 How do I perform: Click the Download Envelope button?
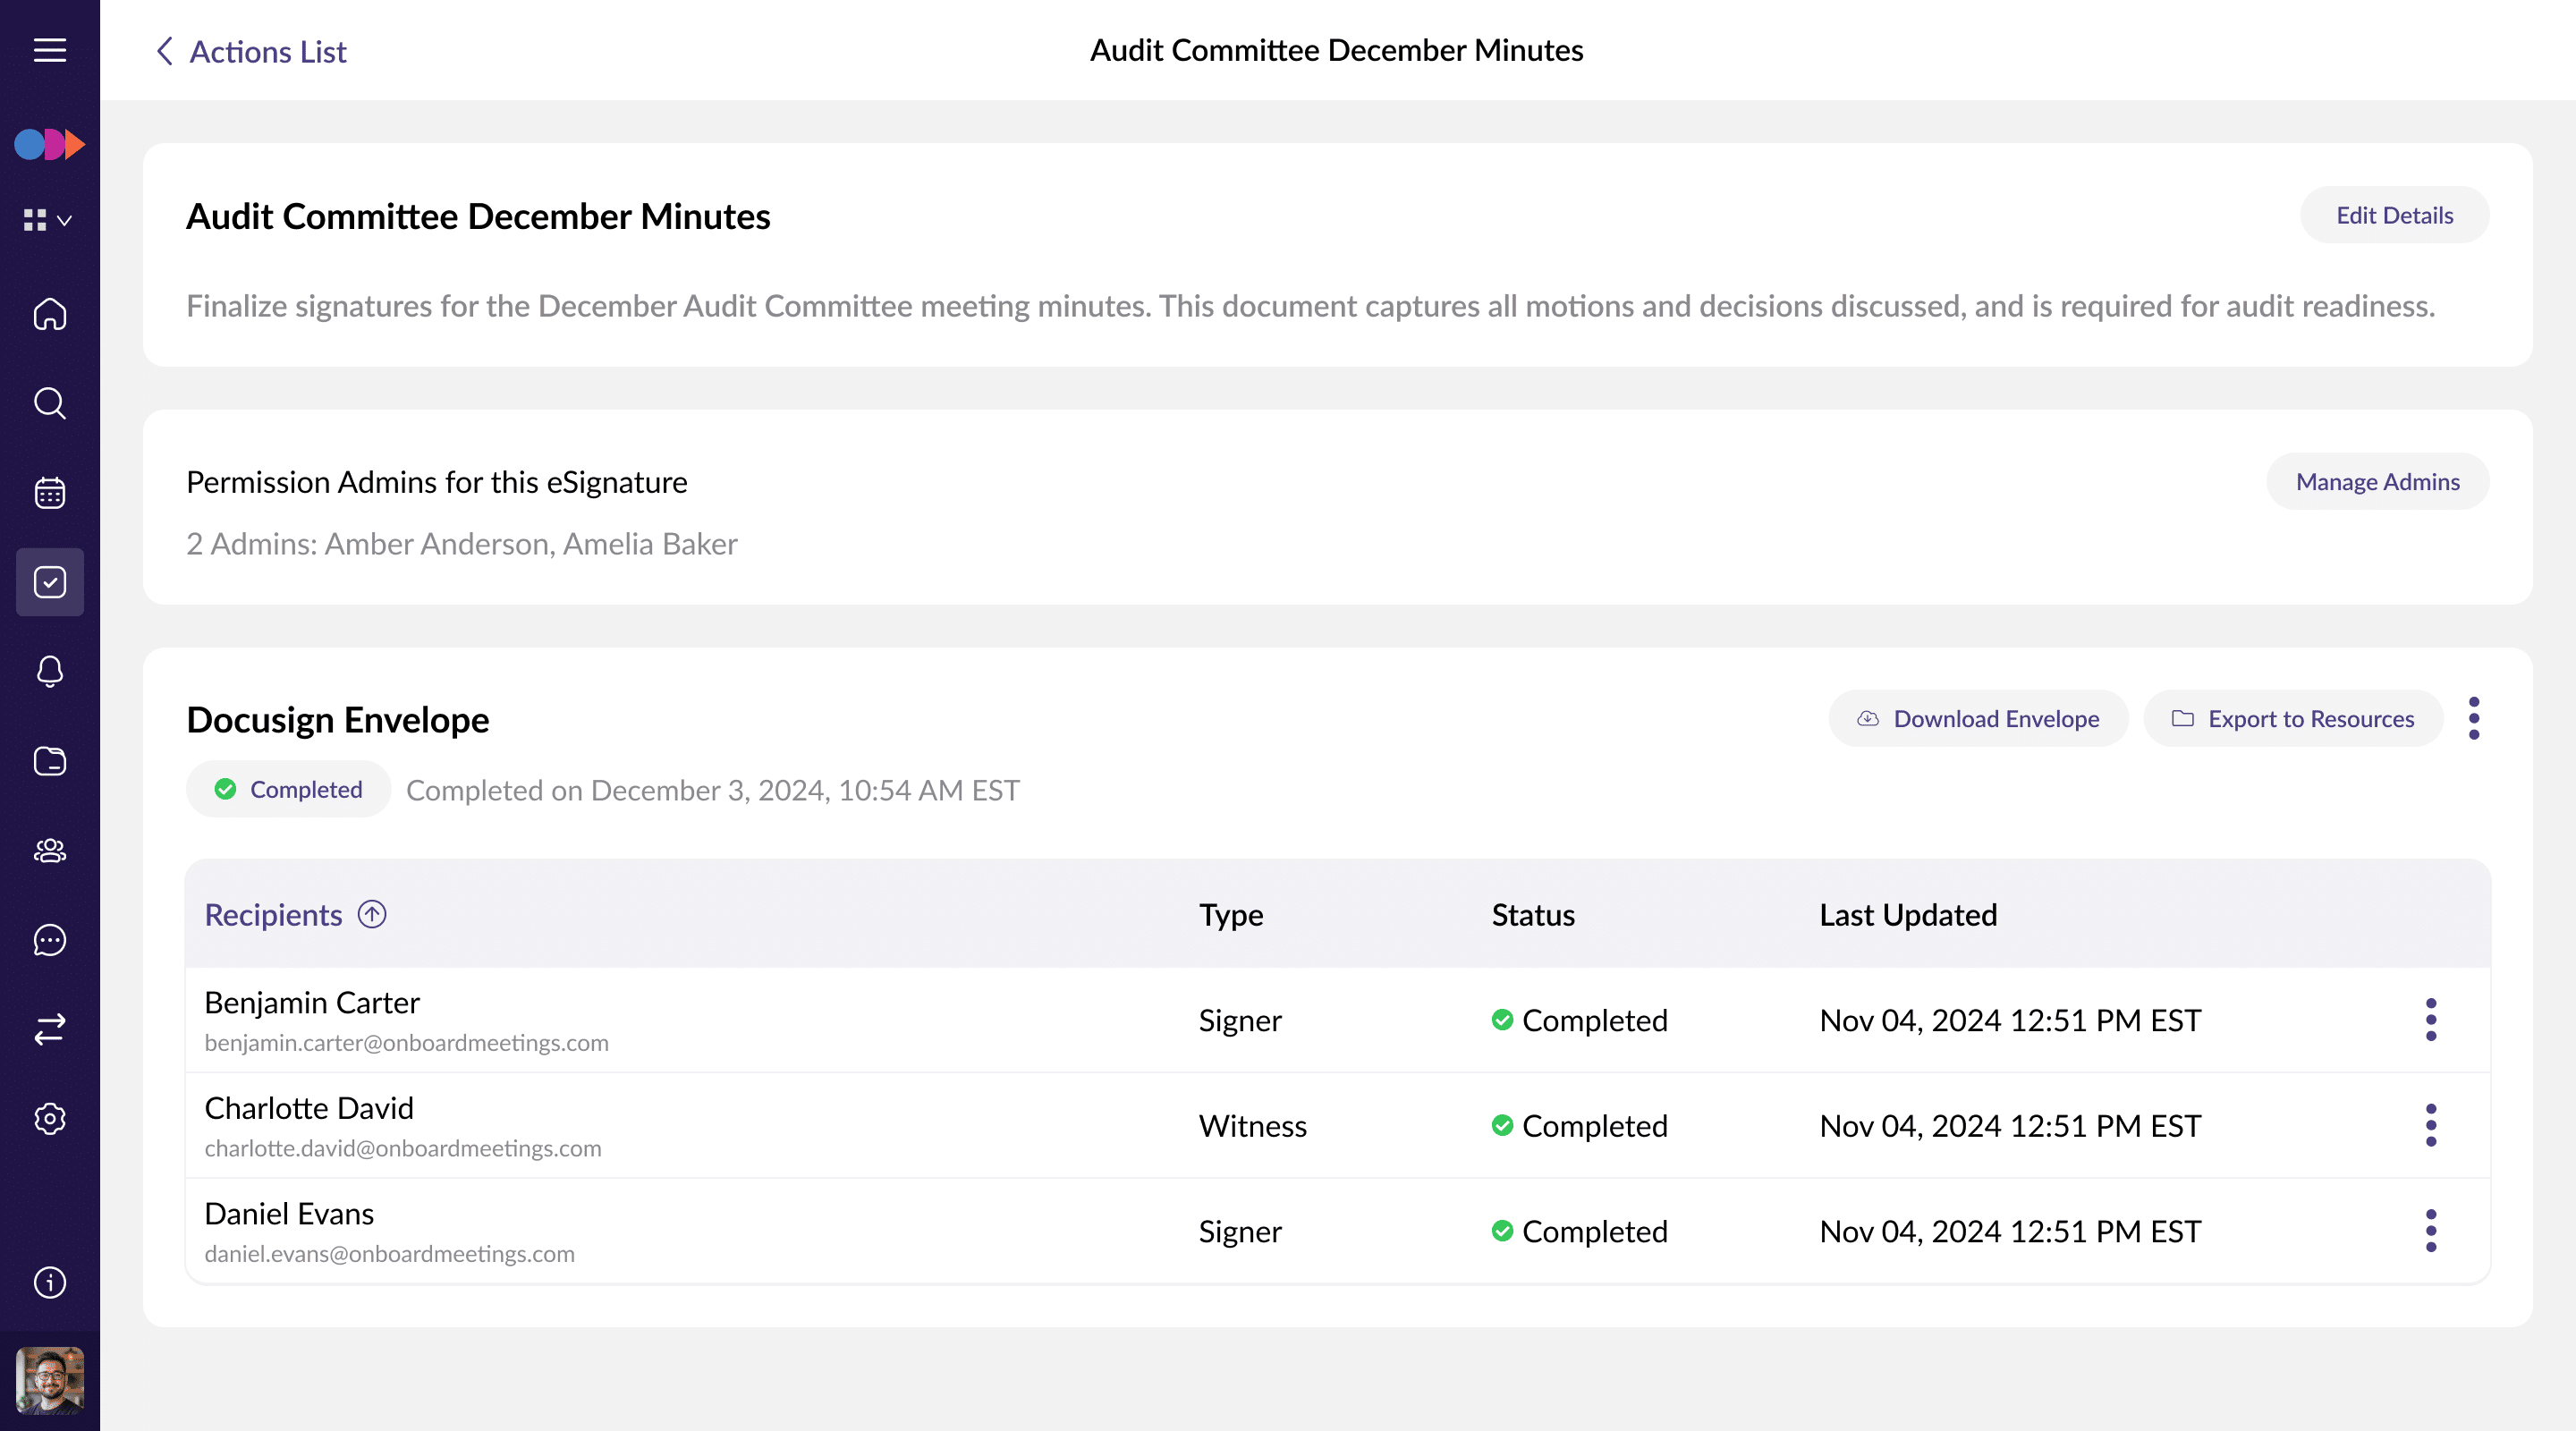[1977, 718]
